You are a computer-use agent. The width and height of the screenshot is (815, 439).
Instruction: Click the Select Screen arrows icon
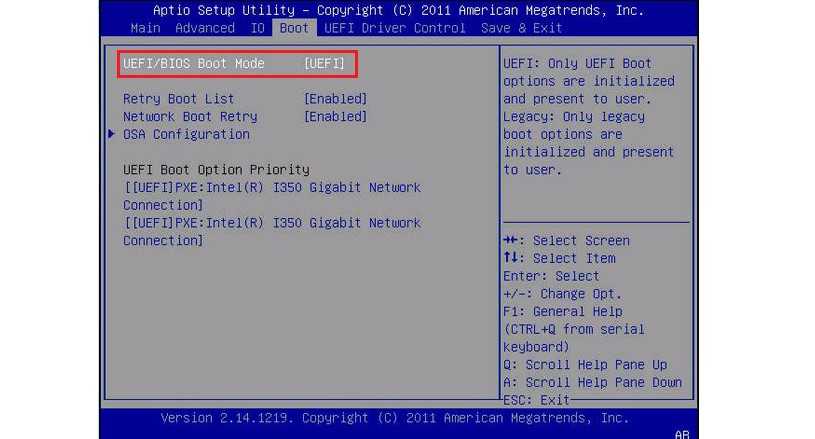point(511,241)
